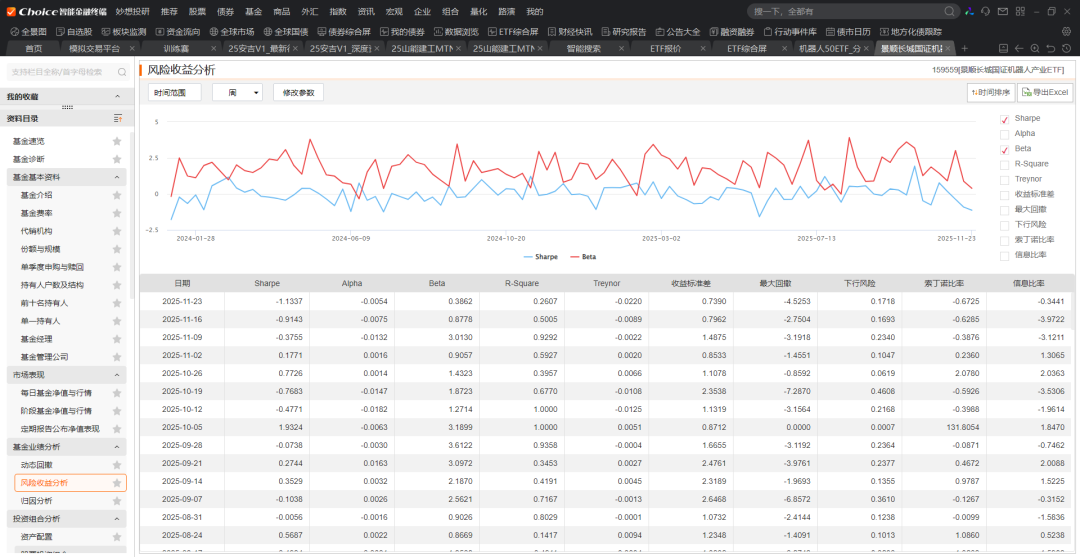The width and height of the screenshot is (1080, 557).
Task: Click the sort icon next to 资料目录
Action: click(117, 118)
